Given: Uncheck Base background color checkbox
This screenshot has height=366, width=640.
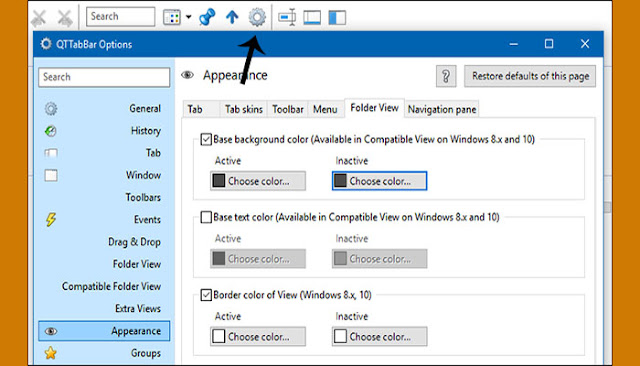Looking at the screenshot, I should (206, 140).
